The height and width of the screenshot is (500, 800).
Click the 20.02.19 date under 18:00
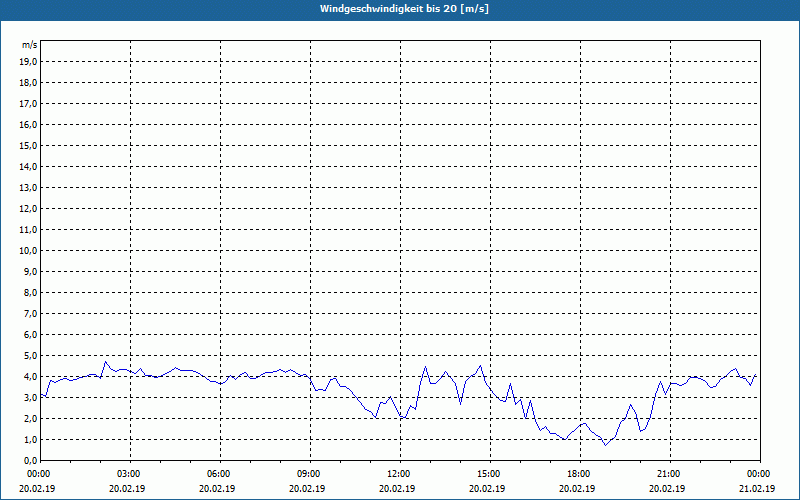pyautogui.click(x=577, y=489)
